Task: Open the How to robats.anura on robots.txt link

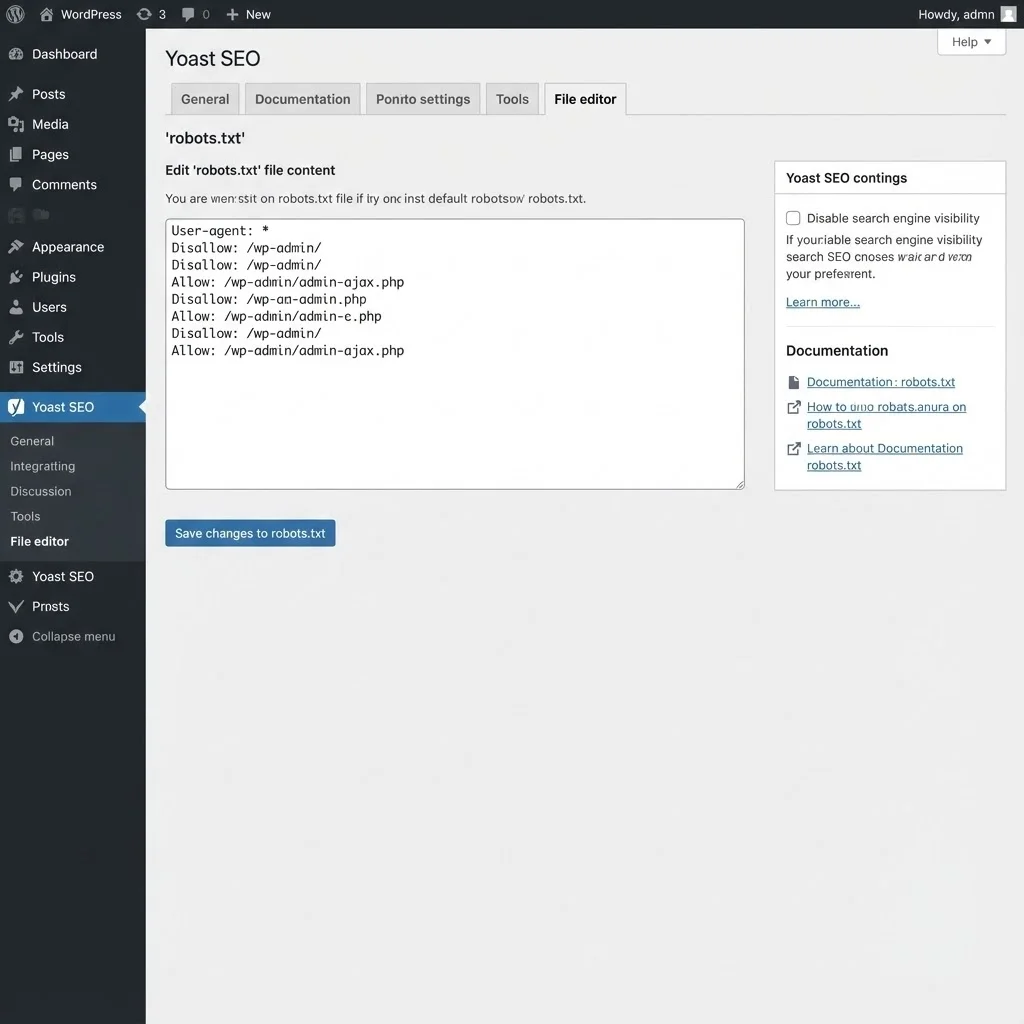Action: click(886, 415)
